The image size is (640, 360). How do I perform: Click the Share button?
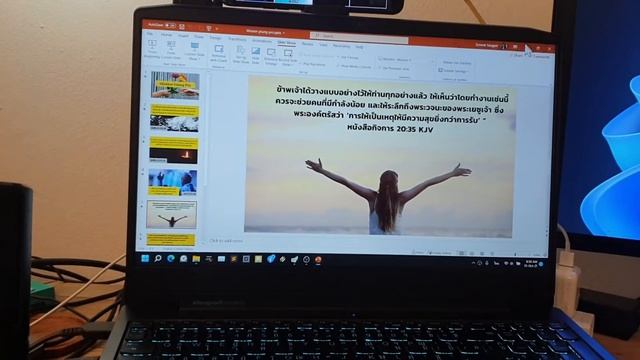click(518, 55)
